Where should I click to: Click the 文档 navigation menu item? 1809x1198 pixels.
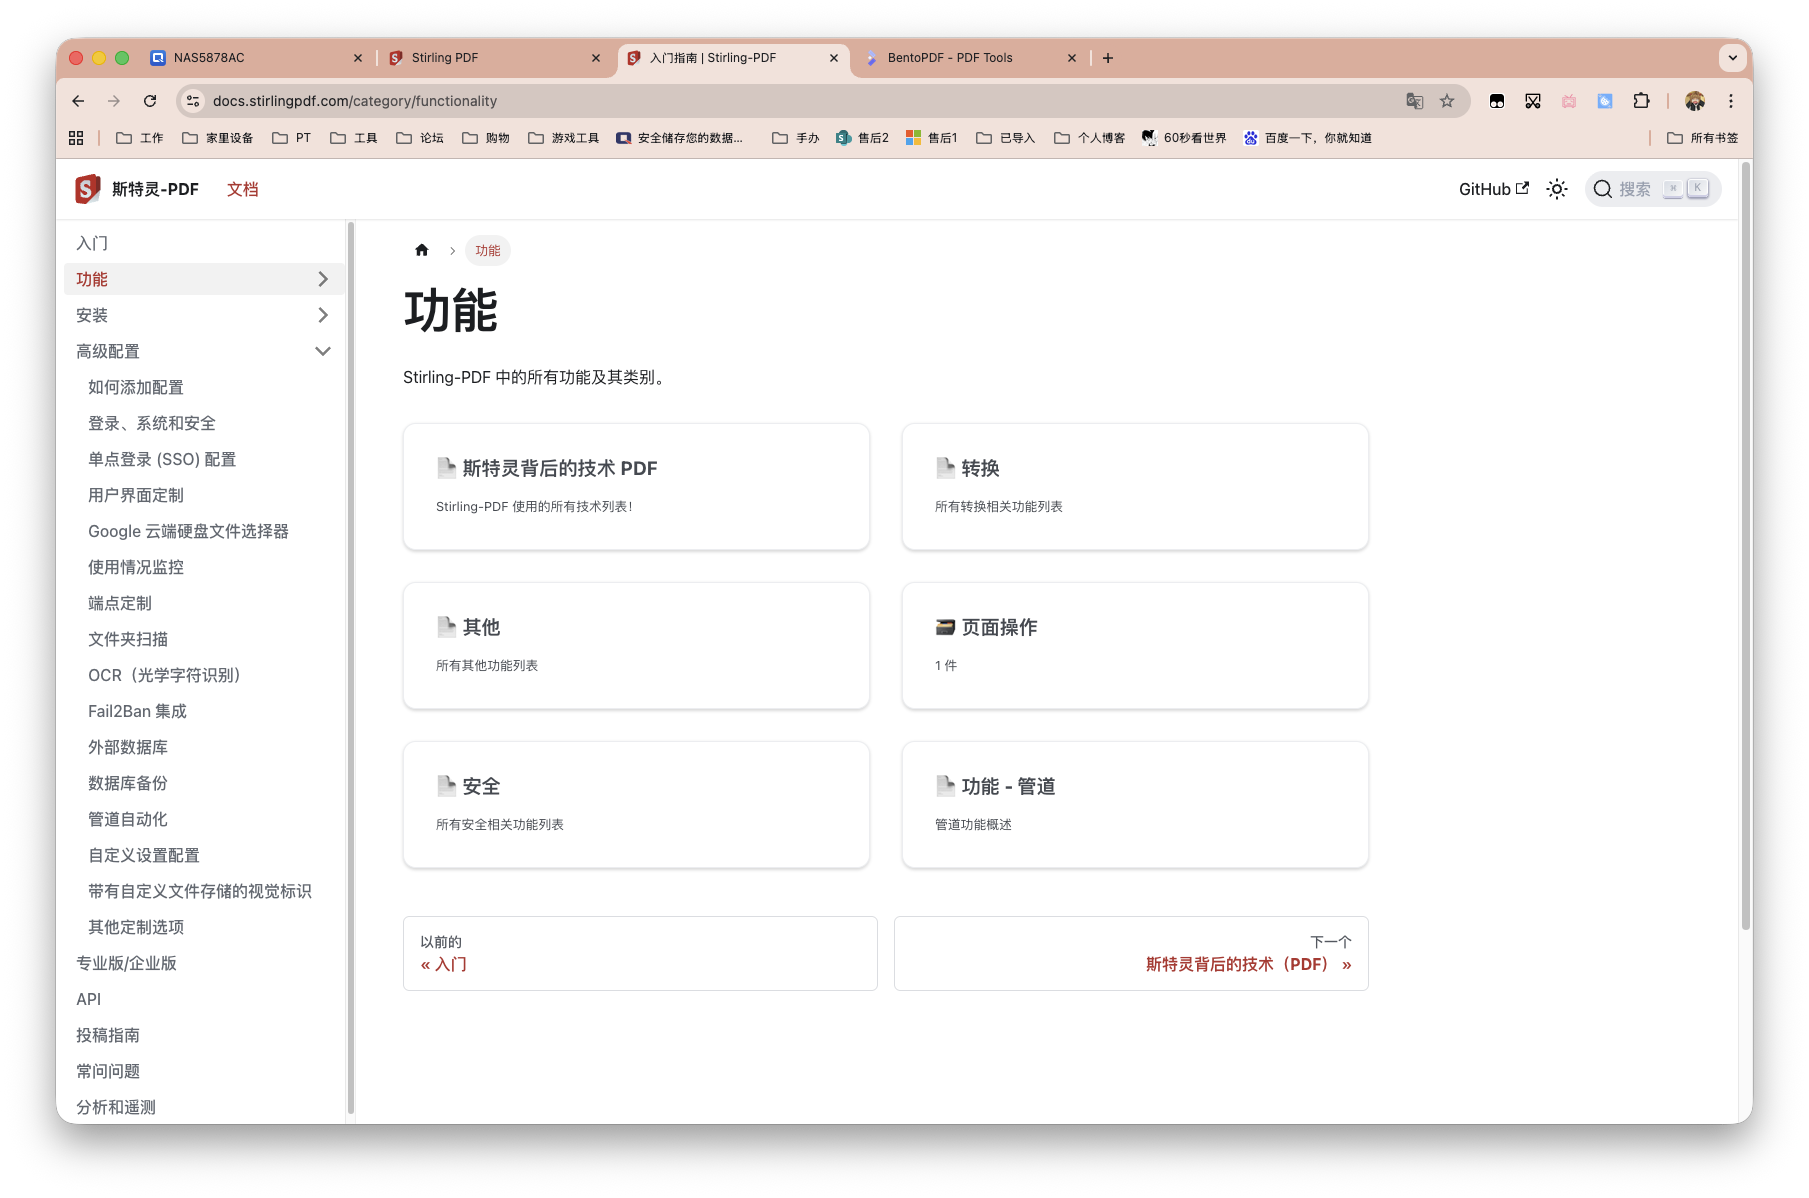pos(242,188)
